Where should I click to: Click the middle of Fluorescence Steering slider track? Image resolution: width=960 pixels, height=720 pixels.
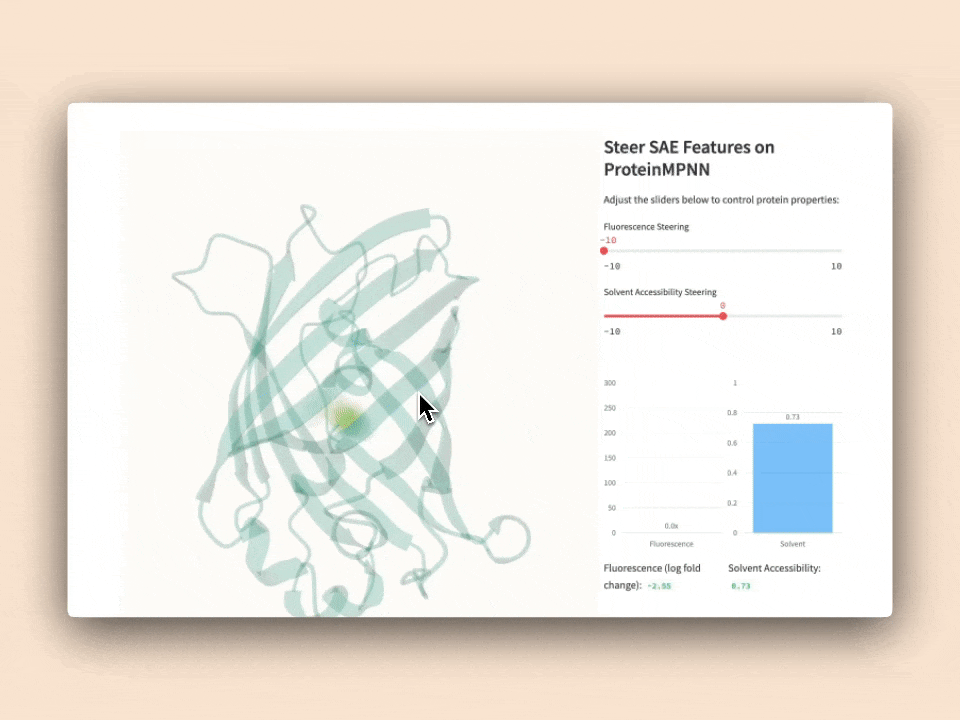tap(723, 251)
